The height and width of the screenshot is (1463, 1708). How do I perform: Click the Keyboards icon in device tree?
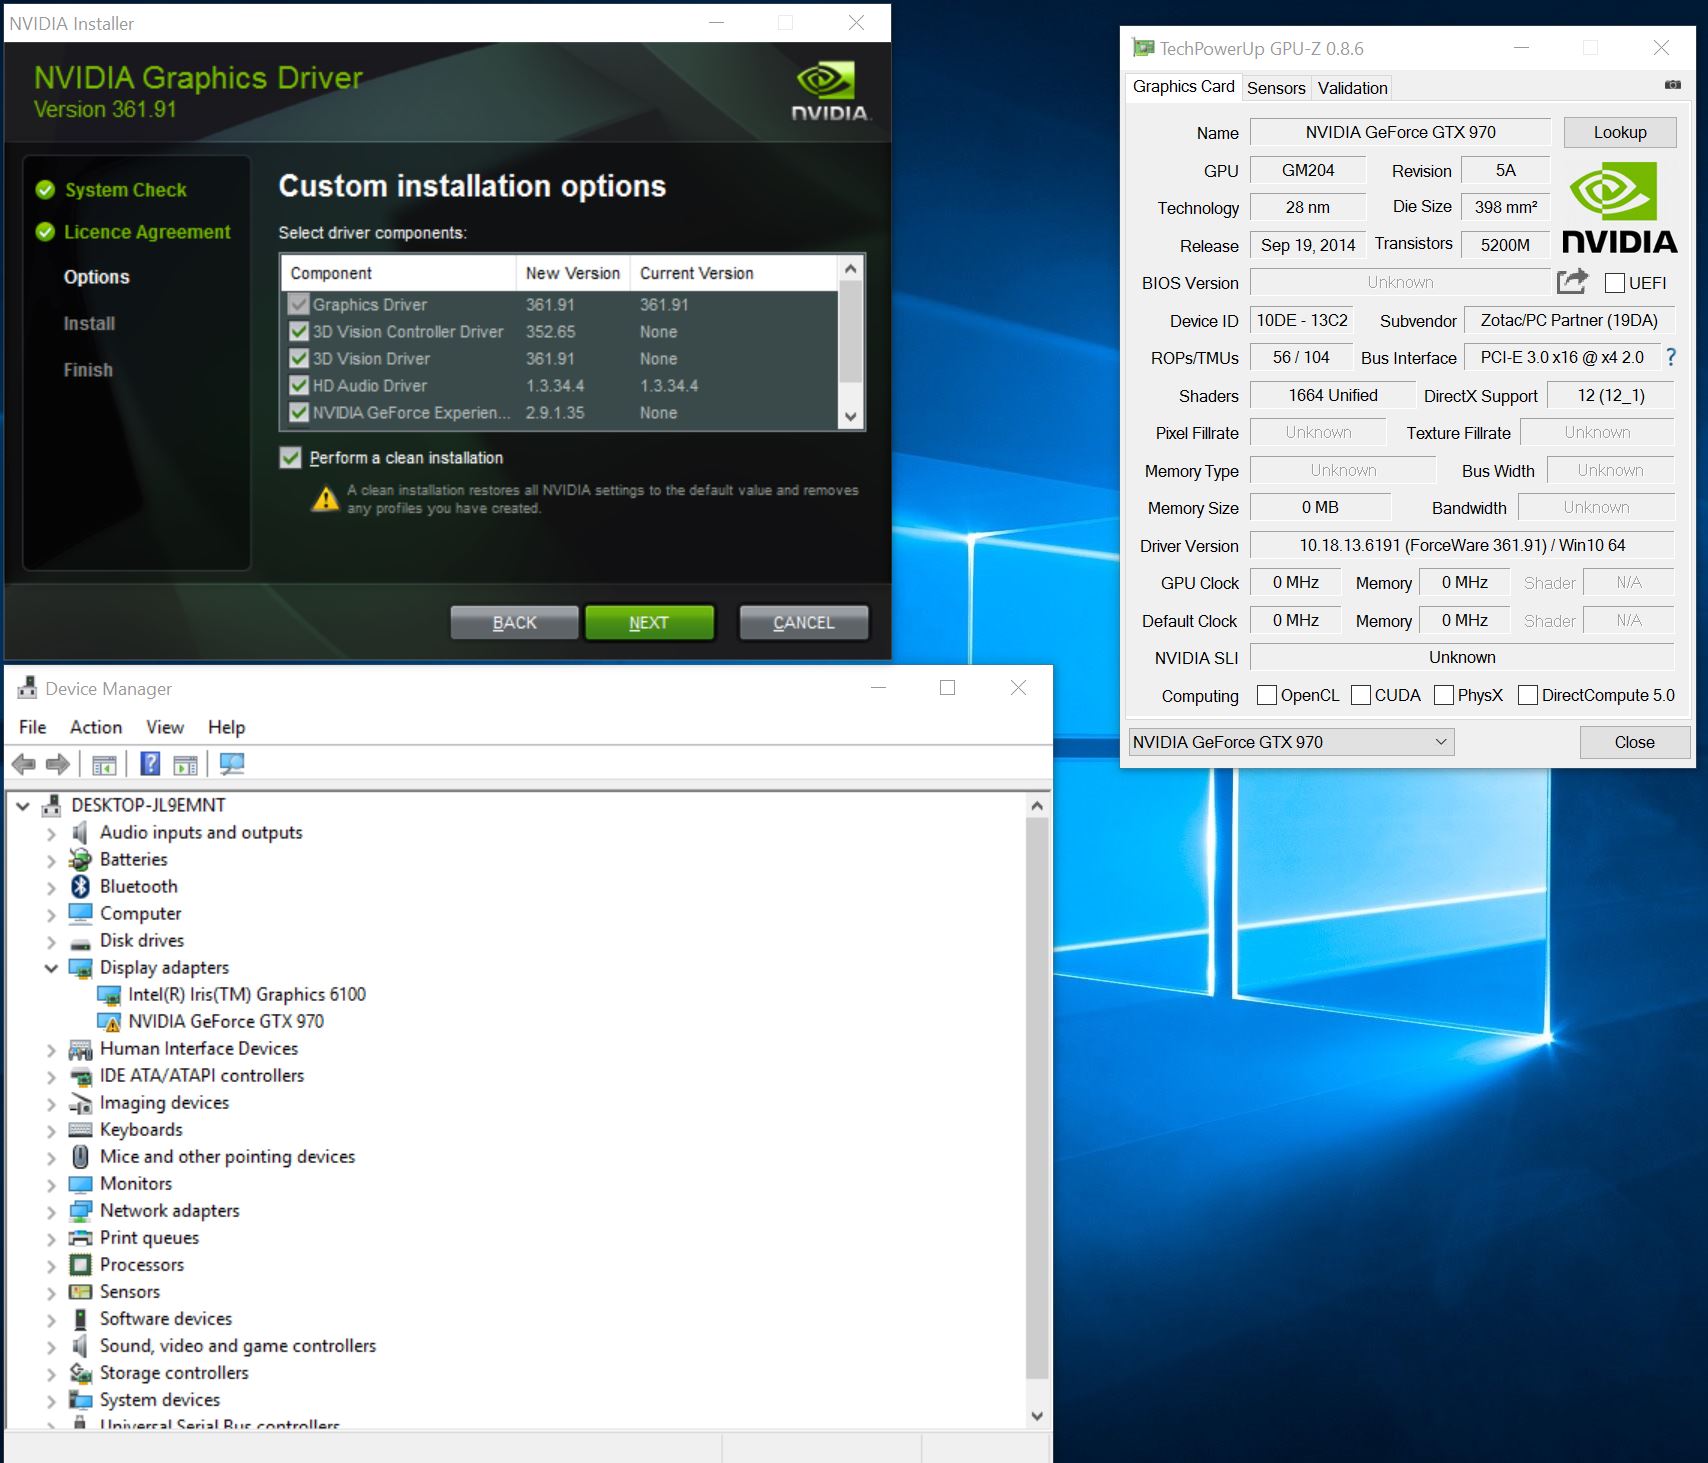pos(80,1130)
